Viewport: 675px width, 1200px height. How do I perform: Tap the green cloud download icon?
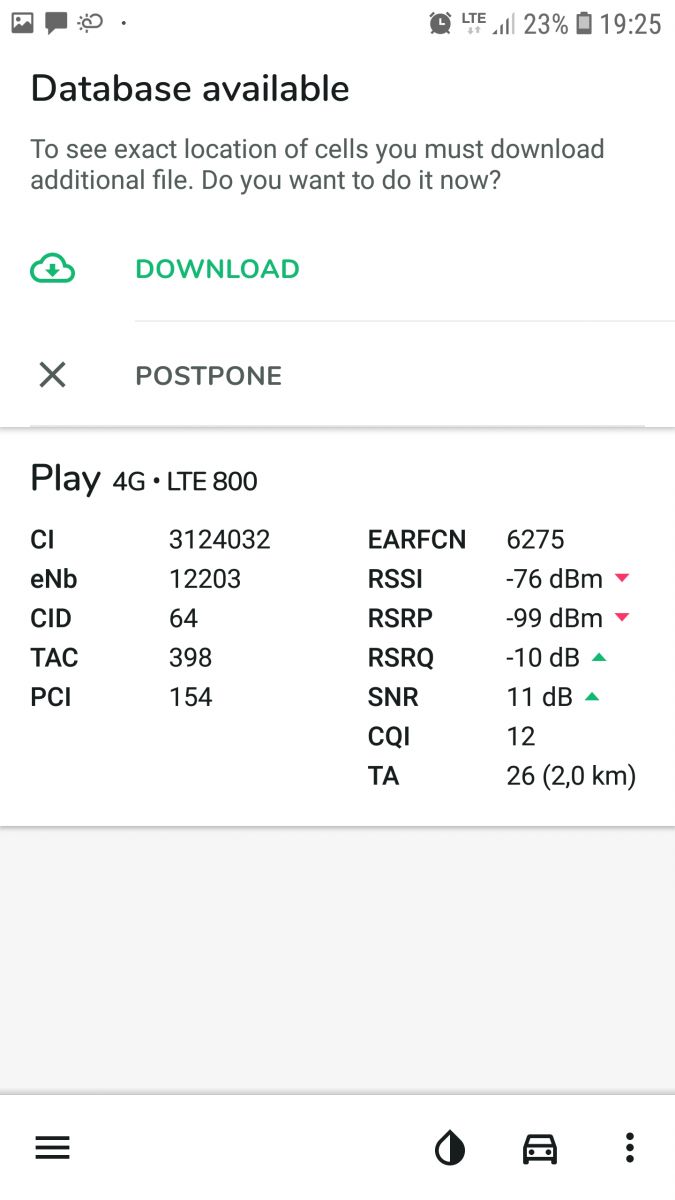(x=53, y=268)
